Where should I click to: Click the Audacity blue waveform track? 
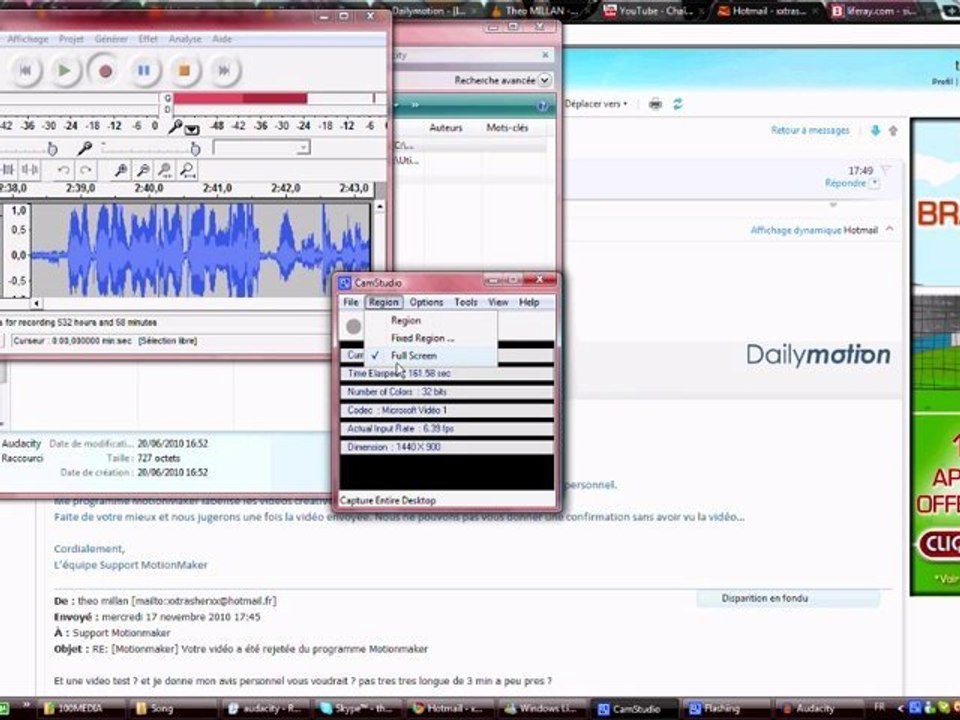click(200, 251)
